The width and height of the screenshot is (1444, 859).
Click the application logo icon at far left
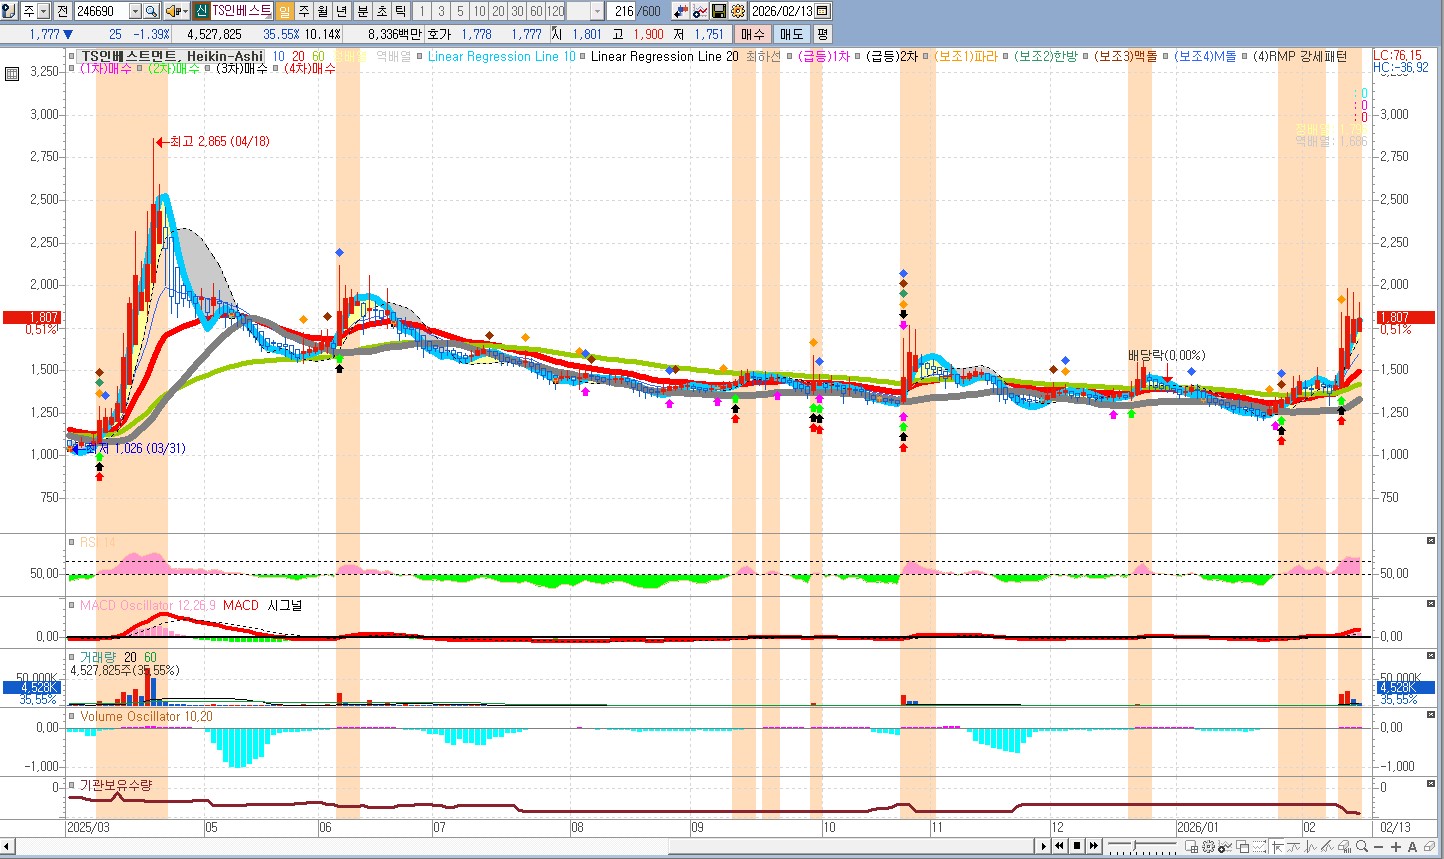(9, 11)
